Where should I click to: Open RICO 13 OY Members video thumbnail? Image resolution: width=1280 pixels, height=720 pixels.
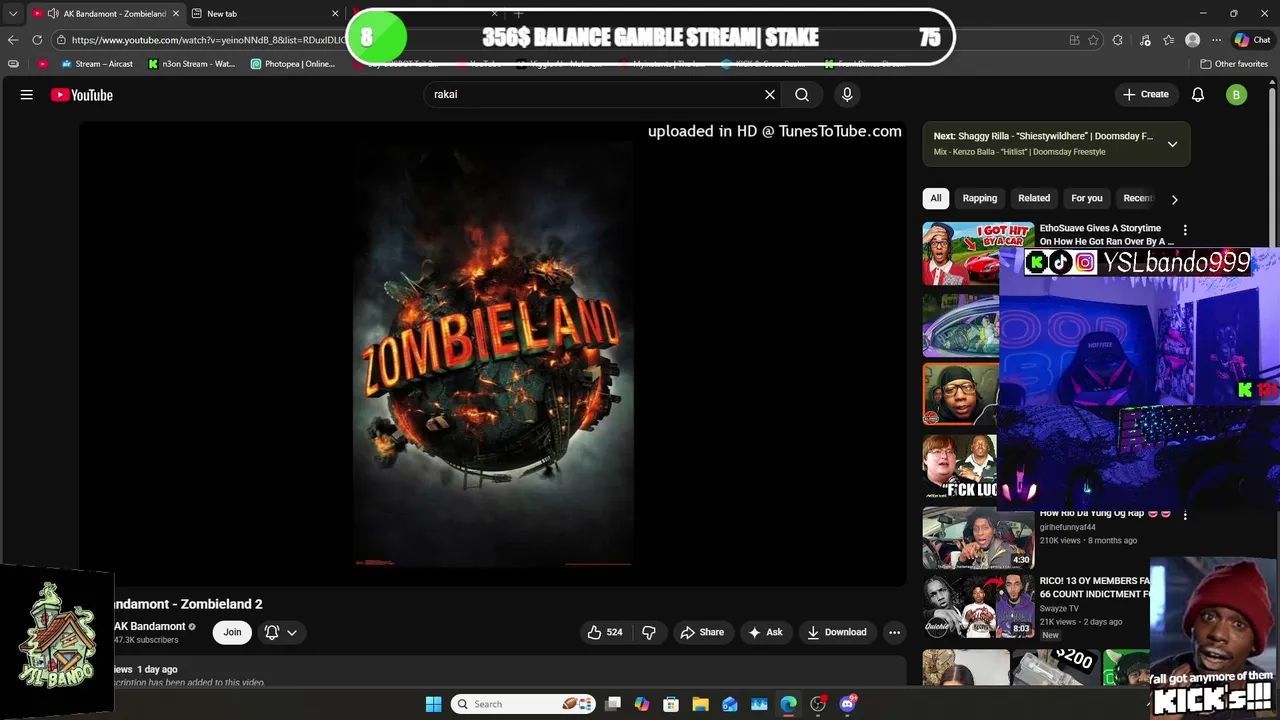click(x=978, y=606)
